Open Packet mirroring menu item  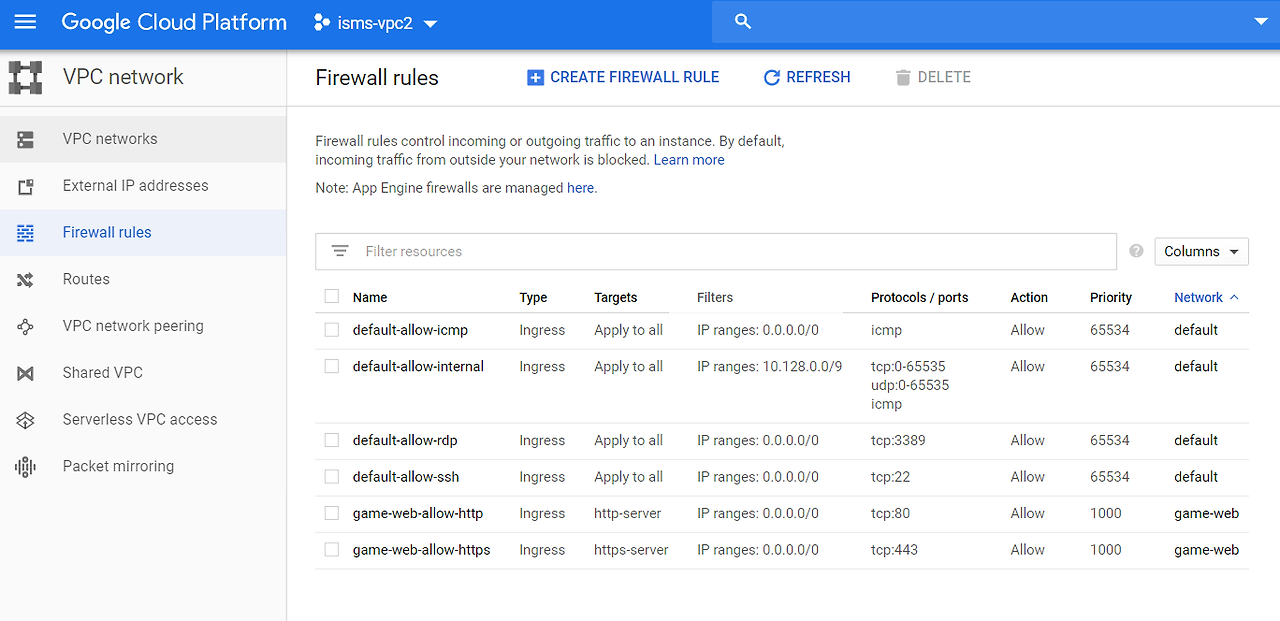point(143,467)
